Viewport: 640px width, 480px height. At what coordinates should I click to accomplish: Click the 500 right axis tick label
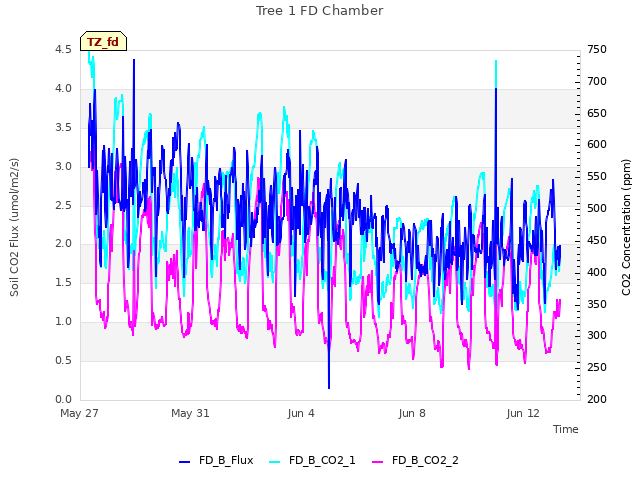coord(597,208)
